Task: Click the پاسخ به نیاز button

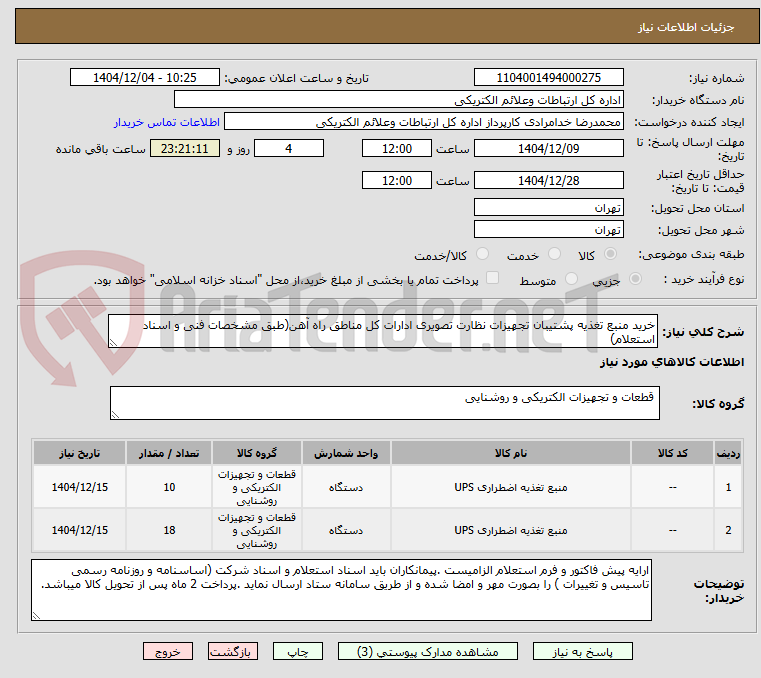Action: 582,651
